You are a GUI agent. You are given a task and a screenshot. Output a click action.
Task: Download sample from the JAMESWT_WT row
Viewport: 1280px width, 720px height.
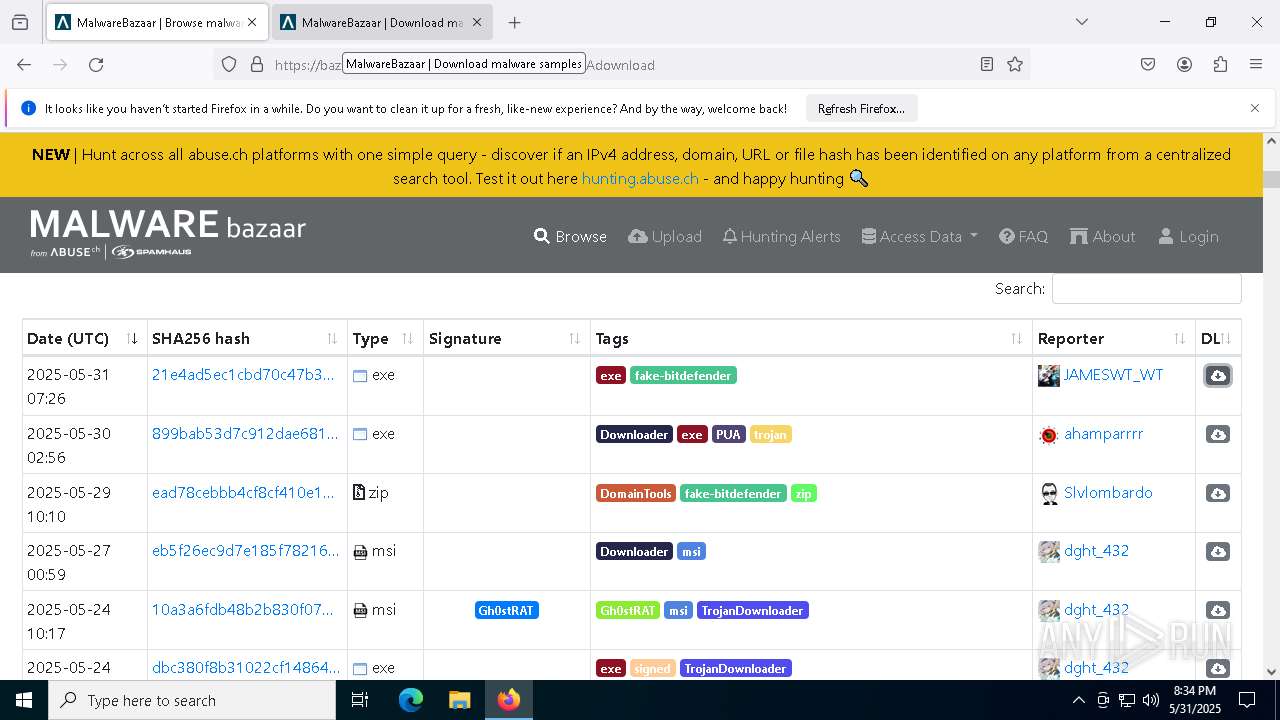coord(1217,375)
